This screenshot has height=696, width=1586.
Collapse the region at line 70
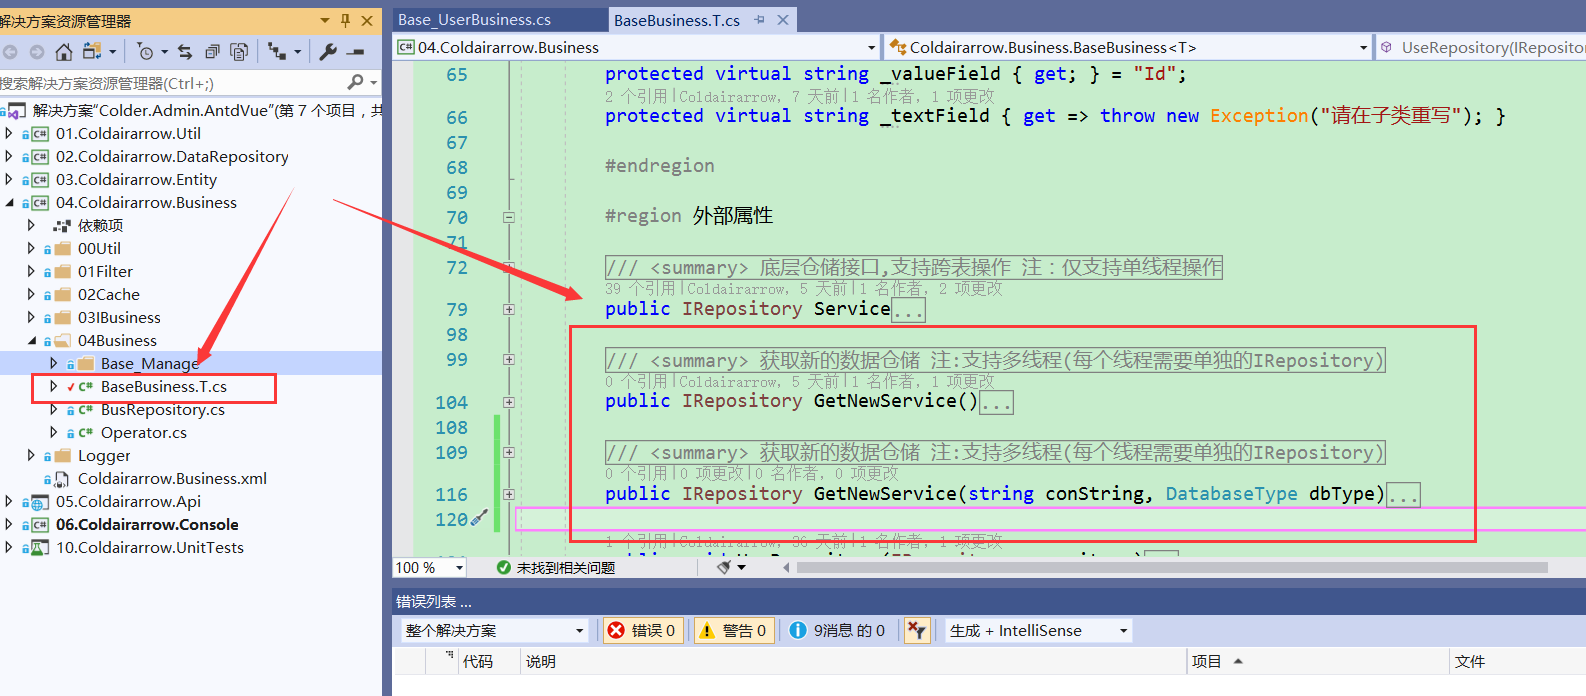pyautogui.click(x=509, y=217)
